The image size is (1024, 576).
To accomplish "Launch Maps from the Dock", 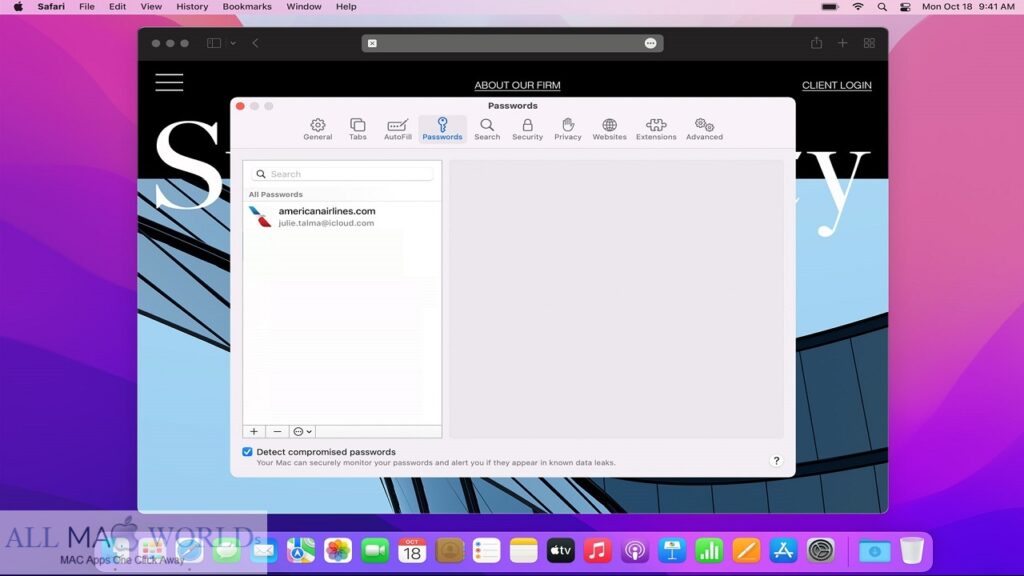I will click(x=300, y=551).
